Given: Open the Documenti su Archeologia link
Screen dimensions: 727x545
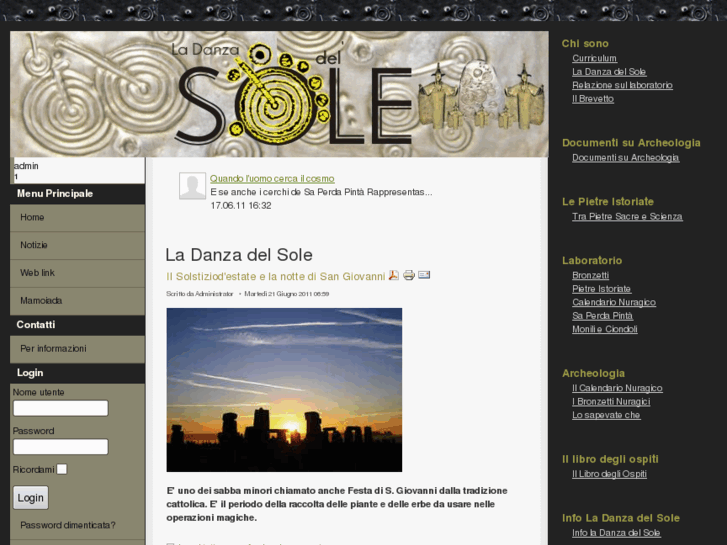Looking at the screenshot, I should (x=625, y=158).
